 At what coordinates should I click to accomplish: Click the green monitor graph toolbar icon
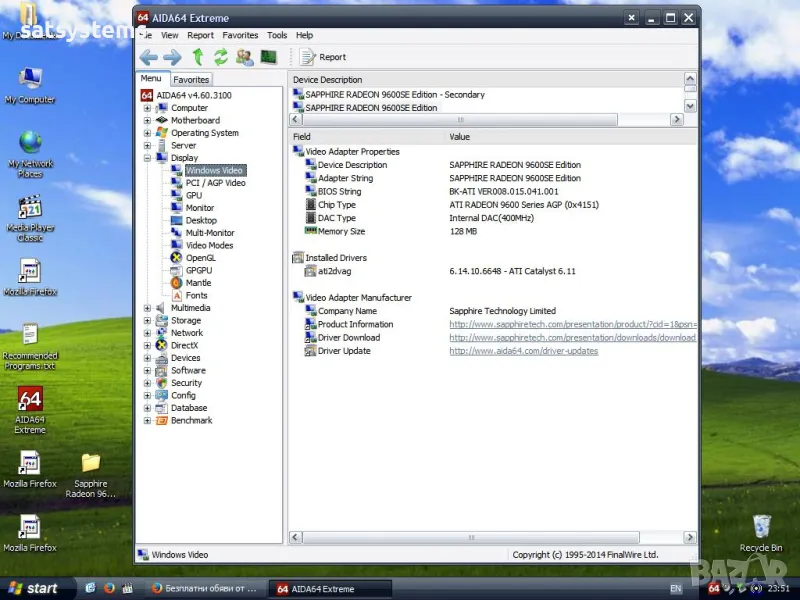coord(268,57)
